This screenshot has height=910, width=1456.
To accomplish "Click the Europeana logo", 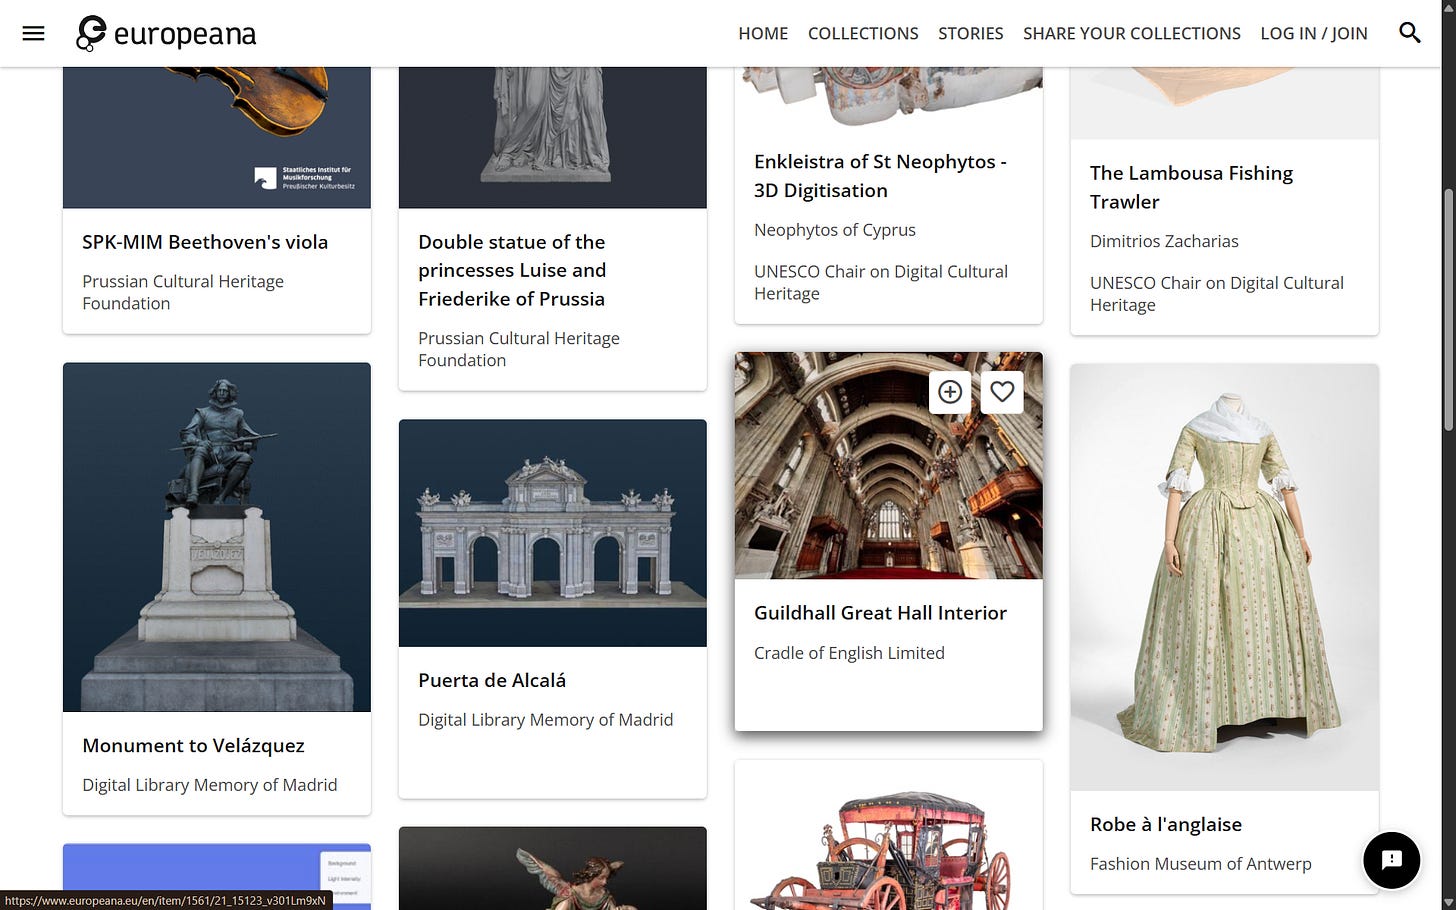I will (x=166, y=33).
